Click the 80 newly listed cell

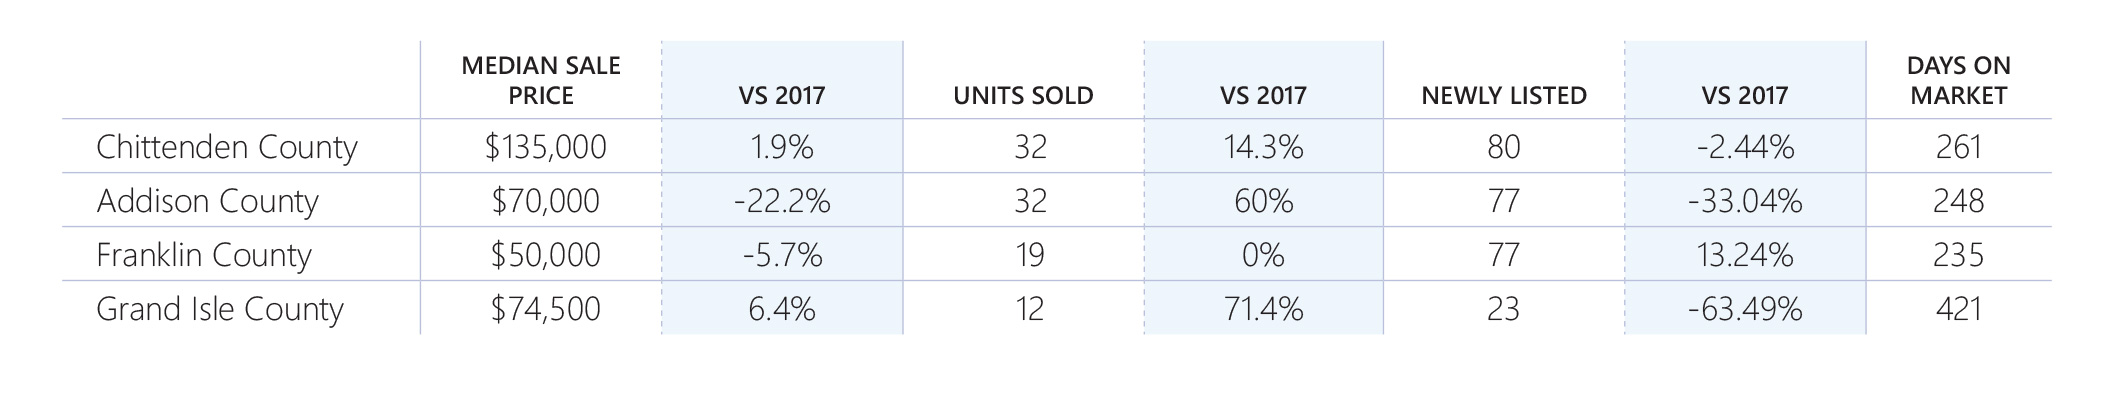coord(1504,148)
